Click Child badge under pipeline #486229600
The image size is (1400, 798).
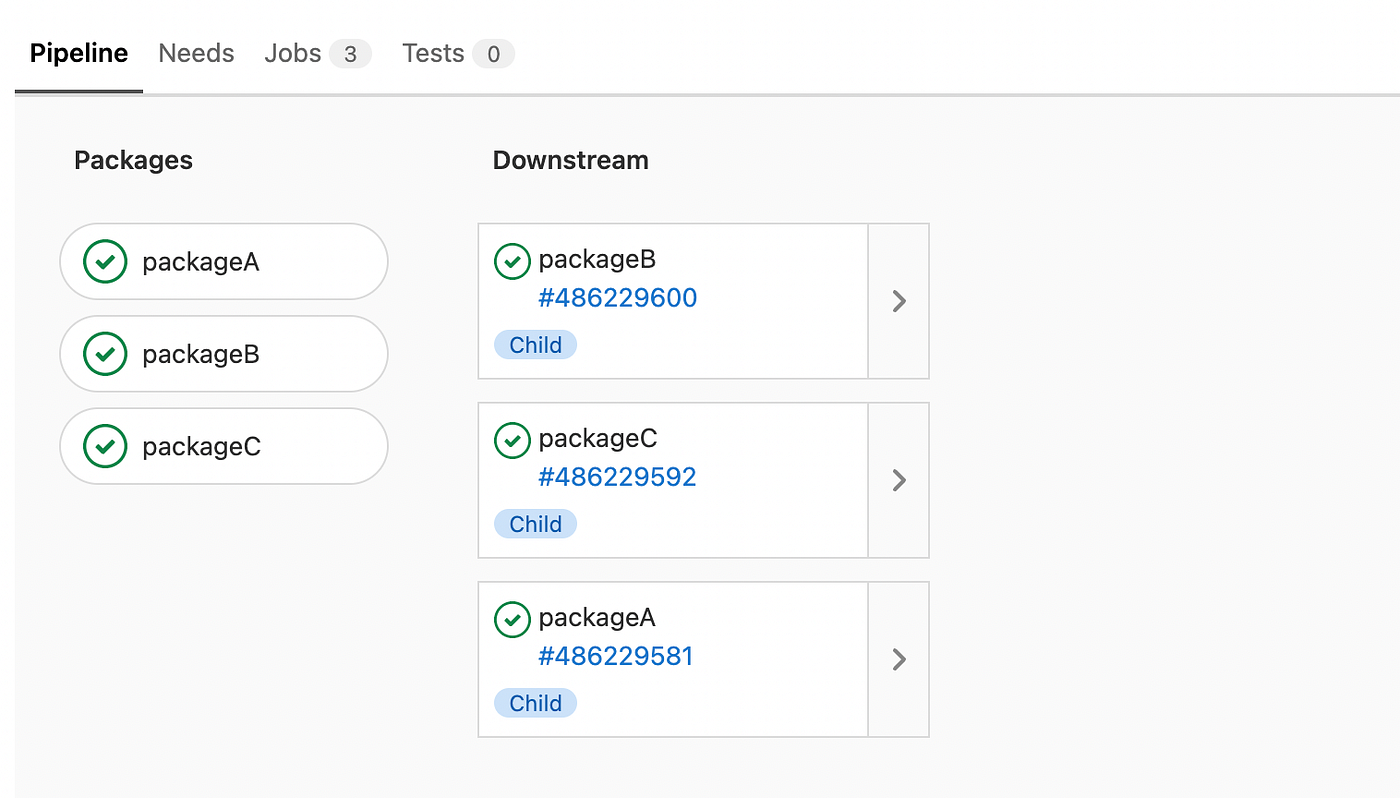click(x=536, y=345)
